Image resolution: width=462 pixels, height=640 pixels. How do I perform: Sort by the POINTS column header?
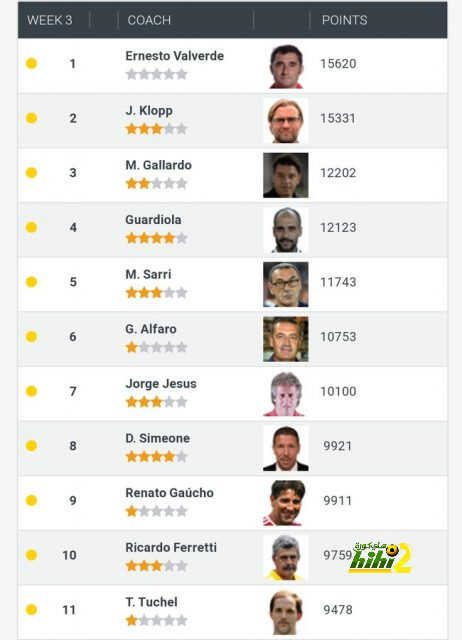tap(344, 20)
